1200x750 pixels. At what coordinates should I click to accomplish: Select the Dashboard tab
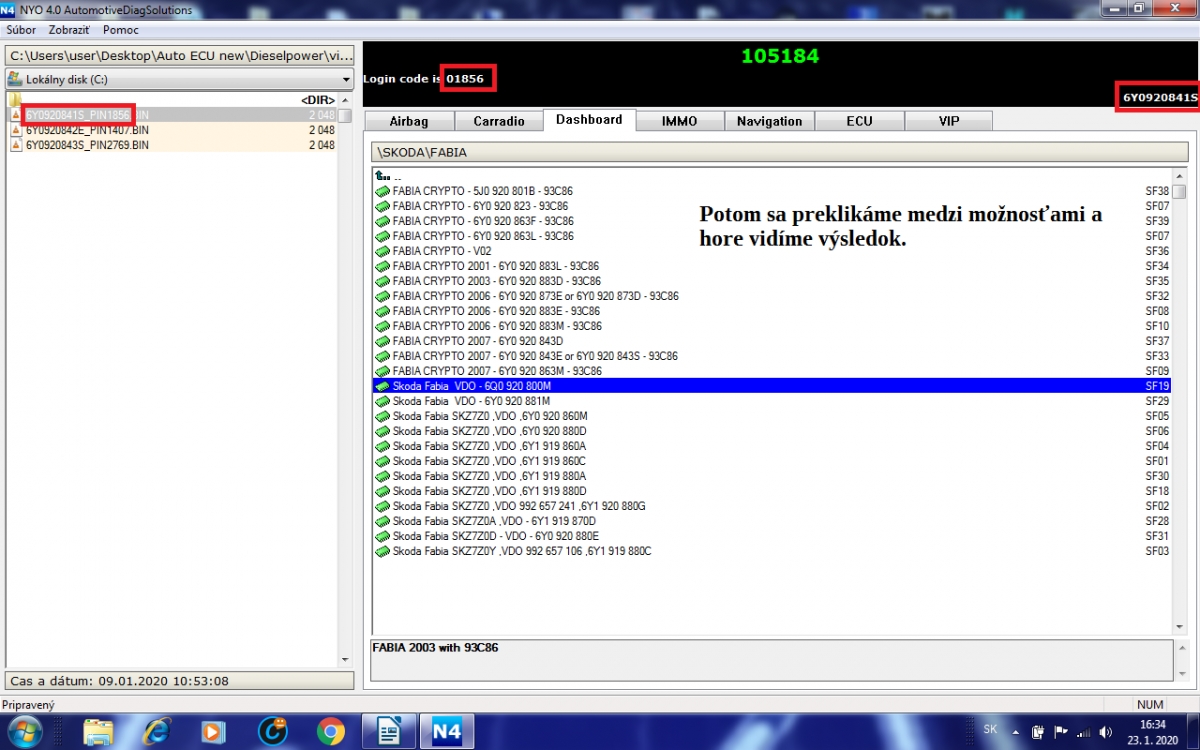click(x=589, y=120)
